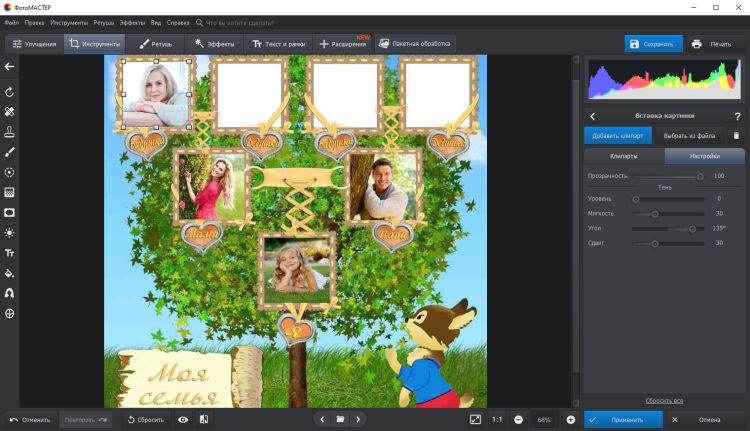Switch to the Клипарты tab
Viewport: 750px width, 431px height.
(x=623, y=157)
